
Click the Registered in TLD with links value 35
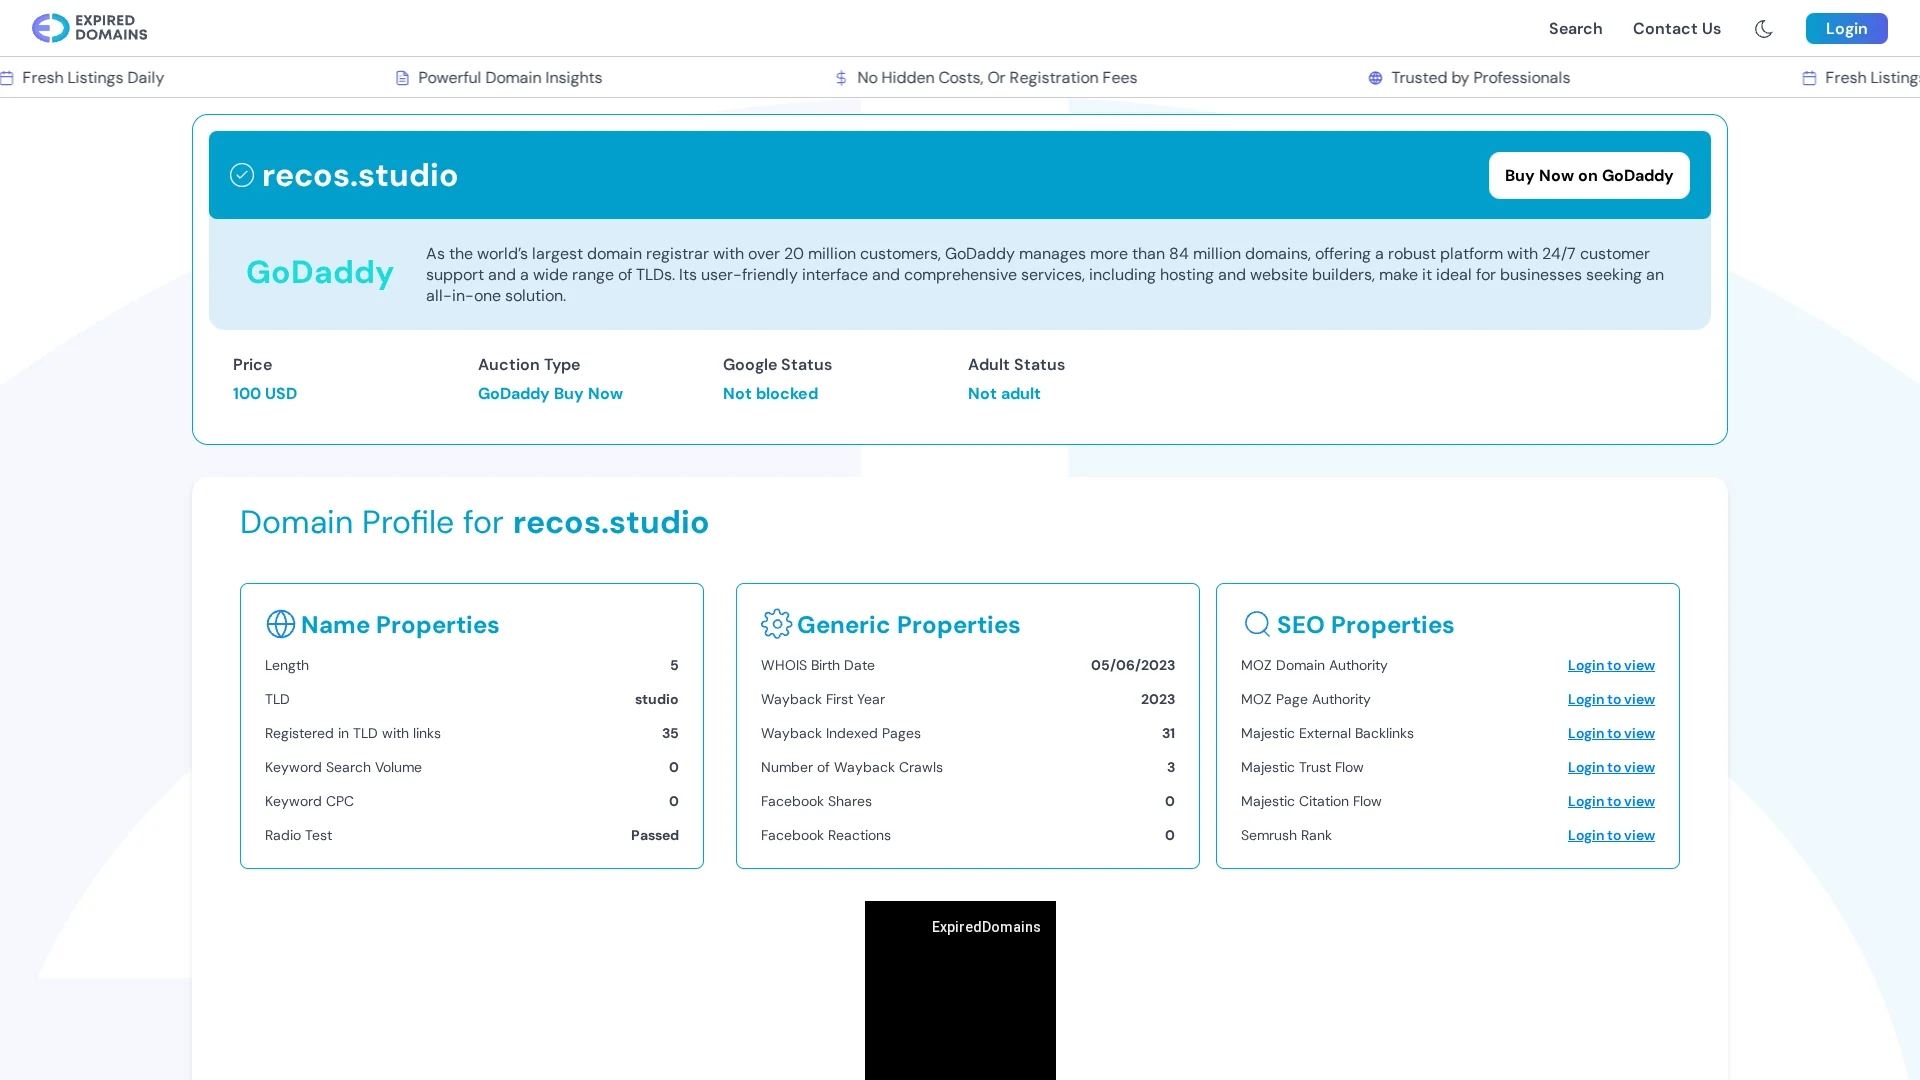tap(670, 734)
